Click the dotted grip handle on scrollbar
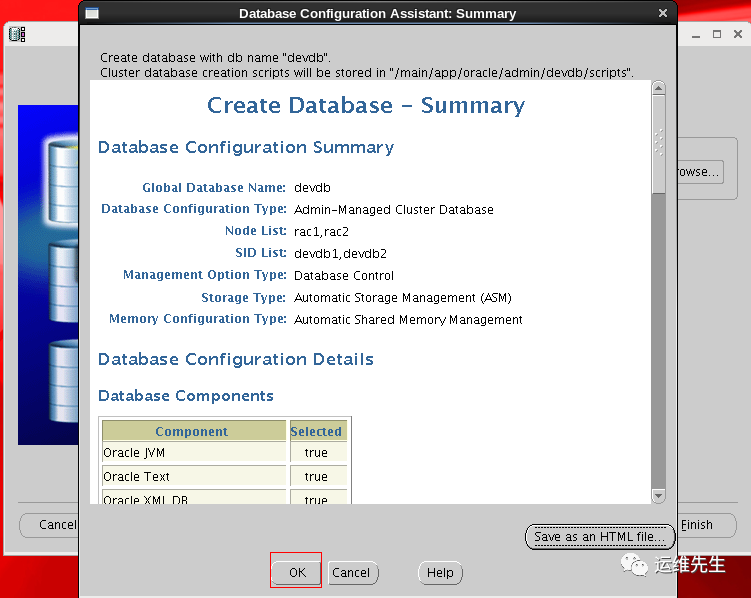This screenshot has width=751, height=598. click(x=658, y=143)
